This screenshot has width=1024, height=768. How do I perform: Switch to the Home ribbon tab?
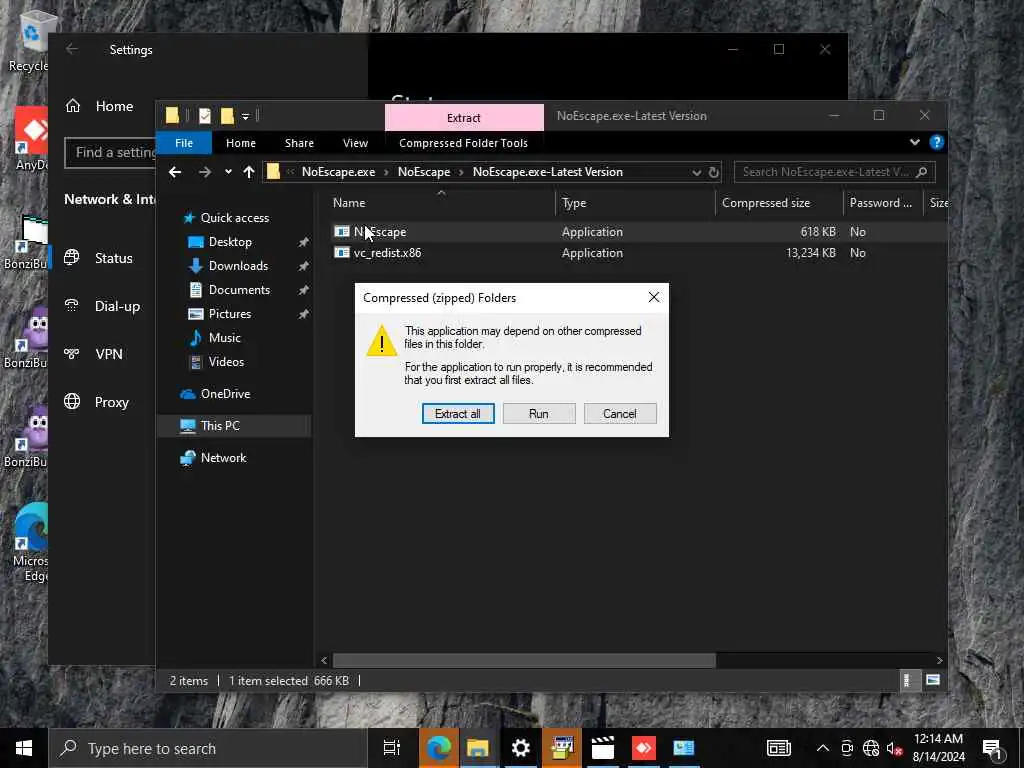click(241, 143)
